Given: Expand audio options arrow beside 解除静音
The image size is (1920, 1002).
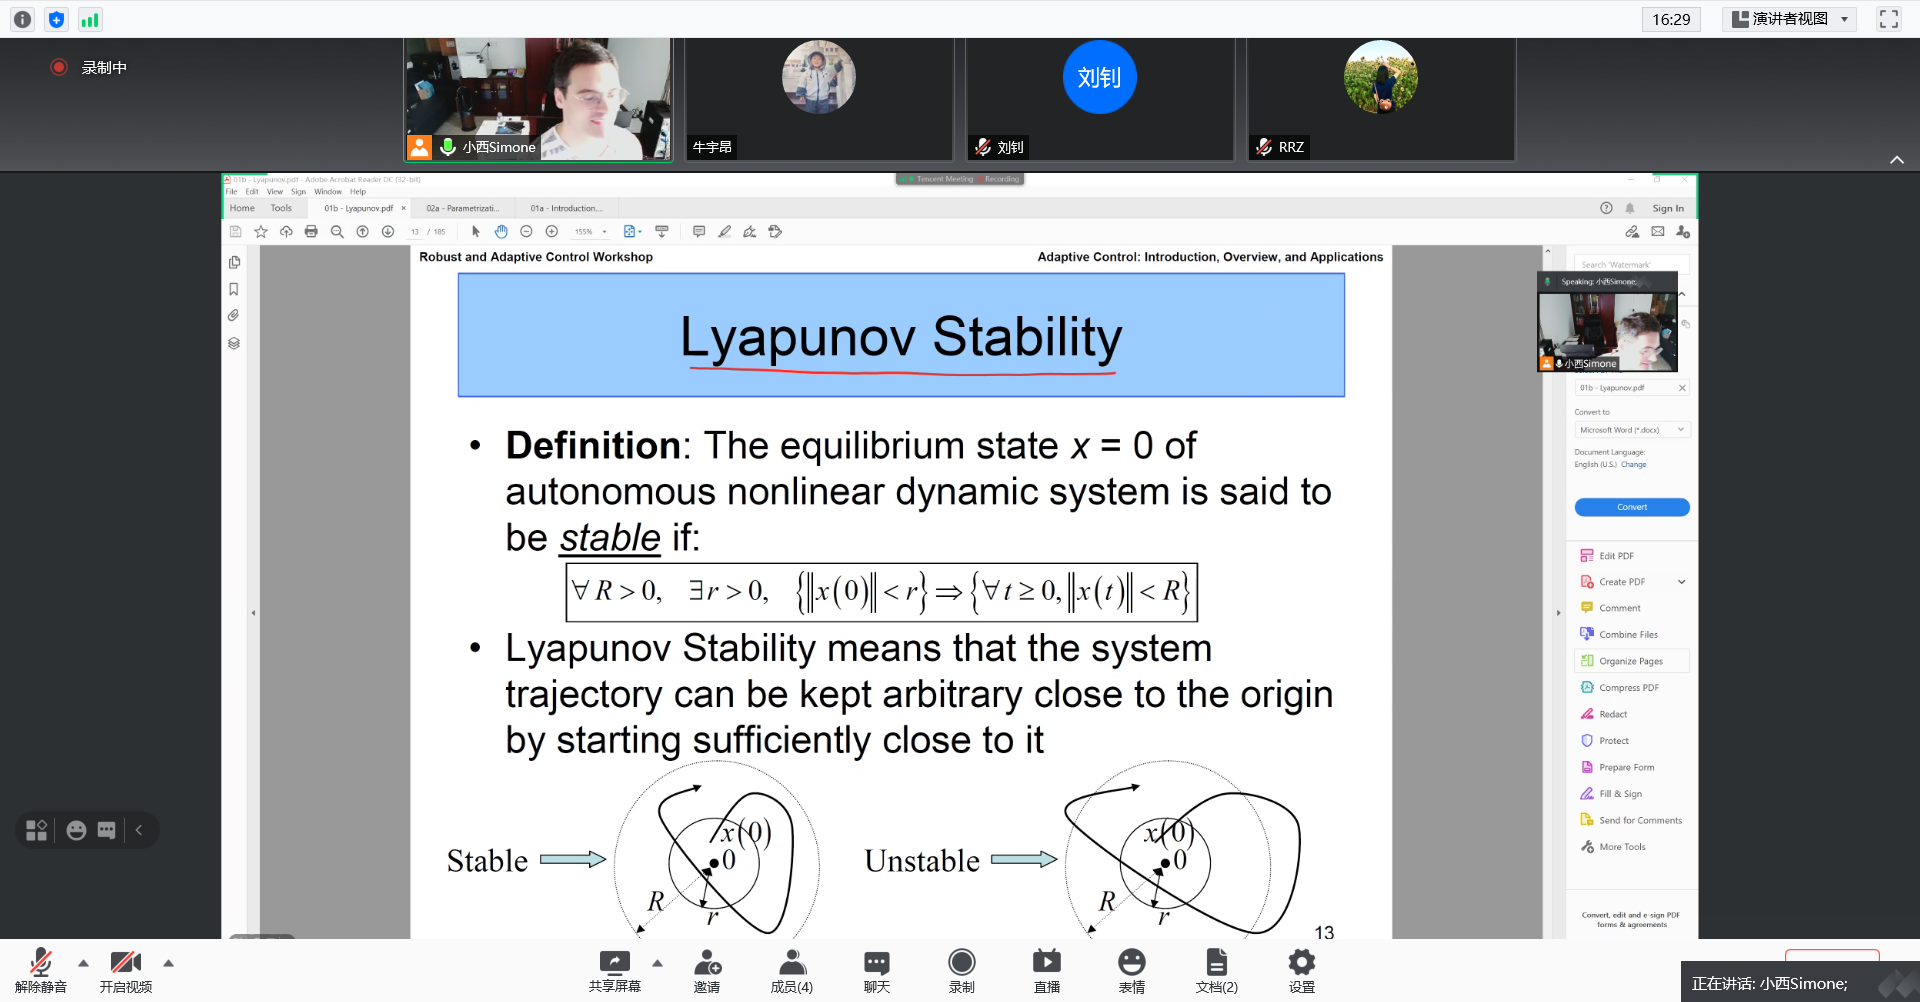Looking at the screenshot, I should pyautogui.click(x=84, y=963).
